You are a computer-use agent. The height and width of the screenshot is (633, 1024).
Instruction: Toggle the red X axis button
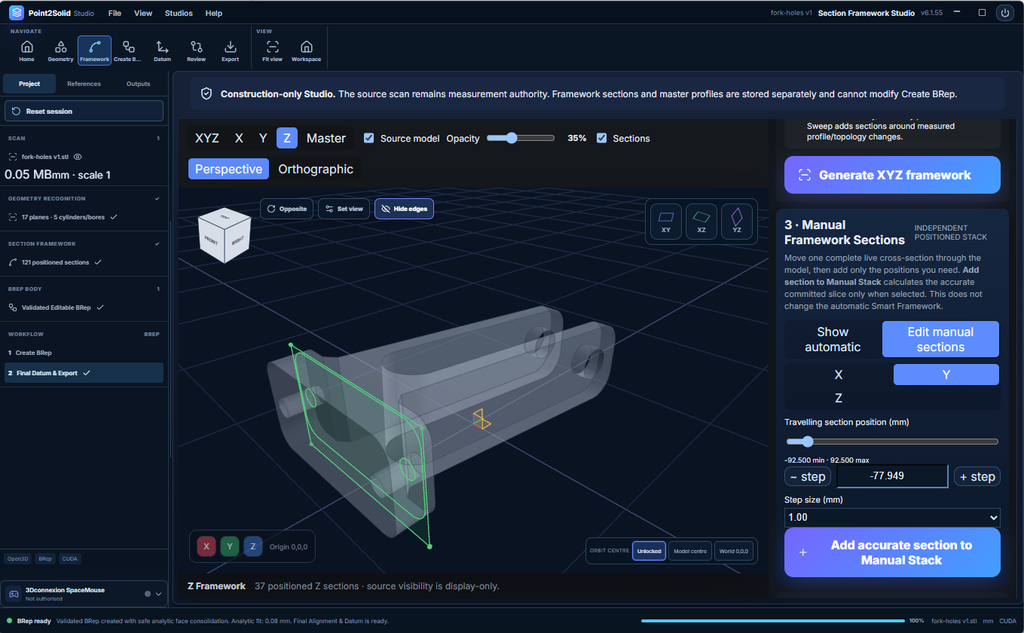pyautogui.click(x=206, y=547)
